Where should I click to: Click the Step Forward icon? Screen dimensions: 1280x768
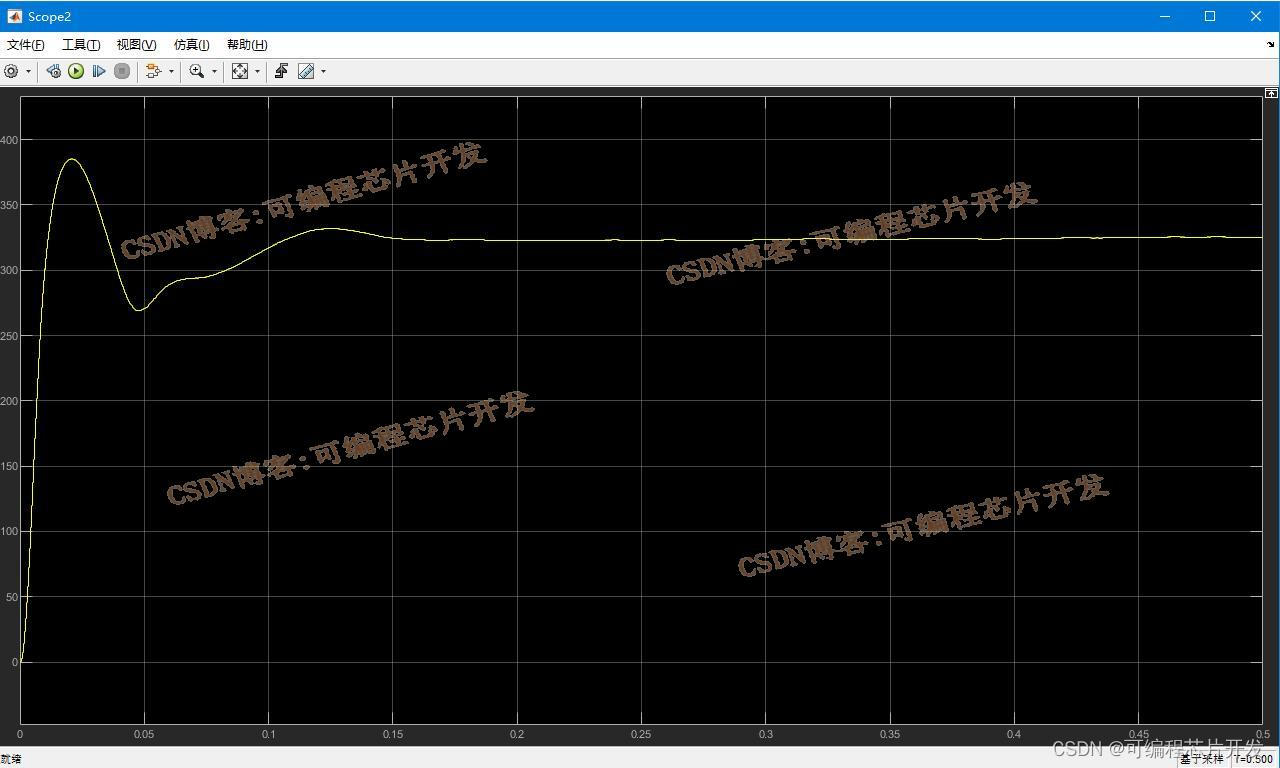click(x=99, y=71)
